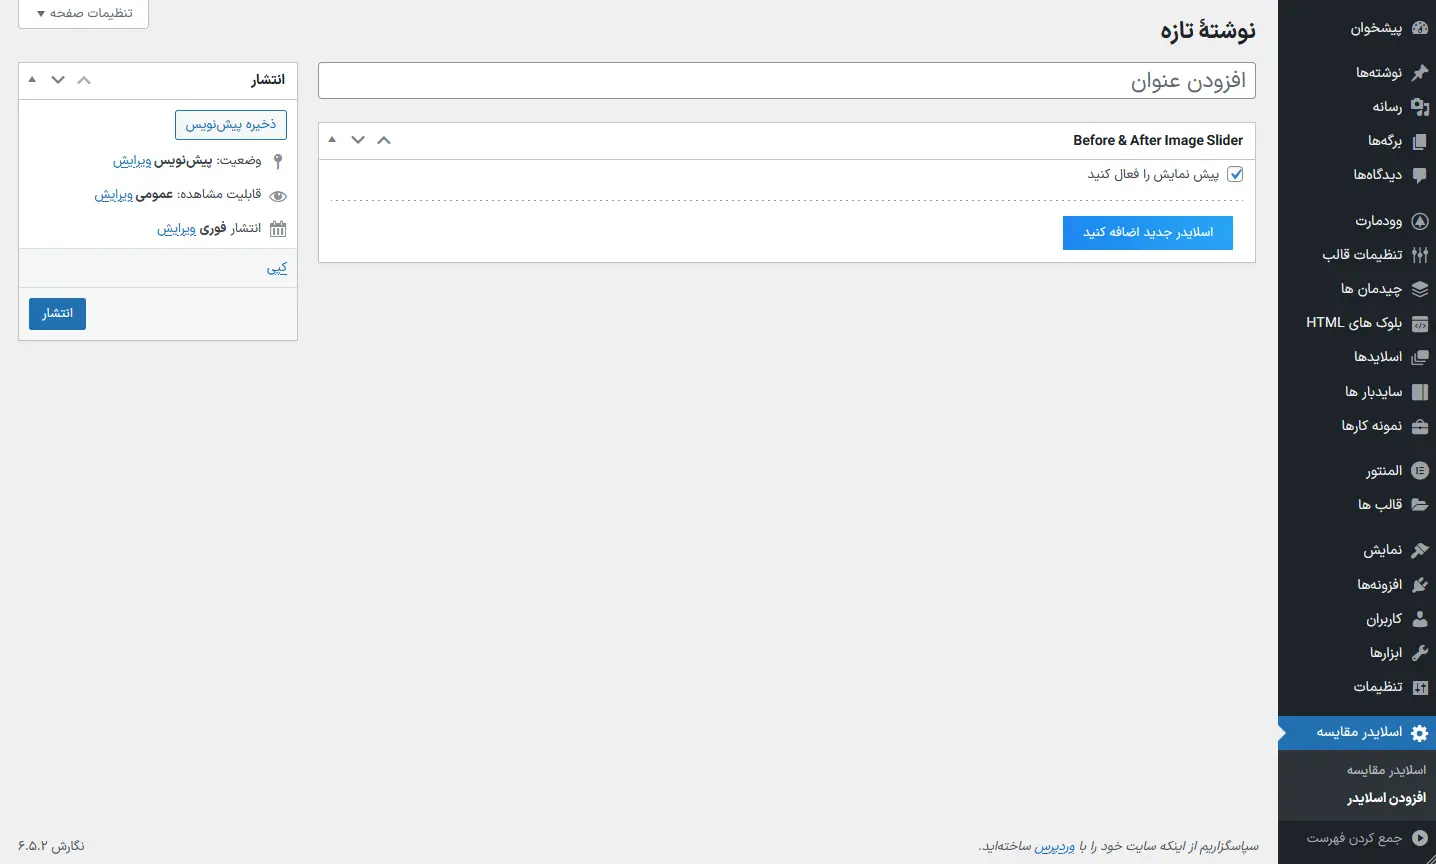Click the add title (افزودن عنوان) input field
1436x864 pixels.
point(786,81)
